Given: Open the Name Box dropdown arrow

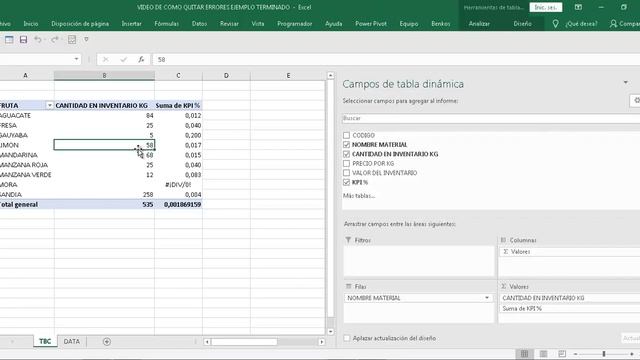Looking at the screenshot, I should click(76, 59).
